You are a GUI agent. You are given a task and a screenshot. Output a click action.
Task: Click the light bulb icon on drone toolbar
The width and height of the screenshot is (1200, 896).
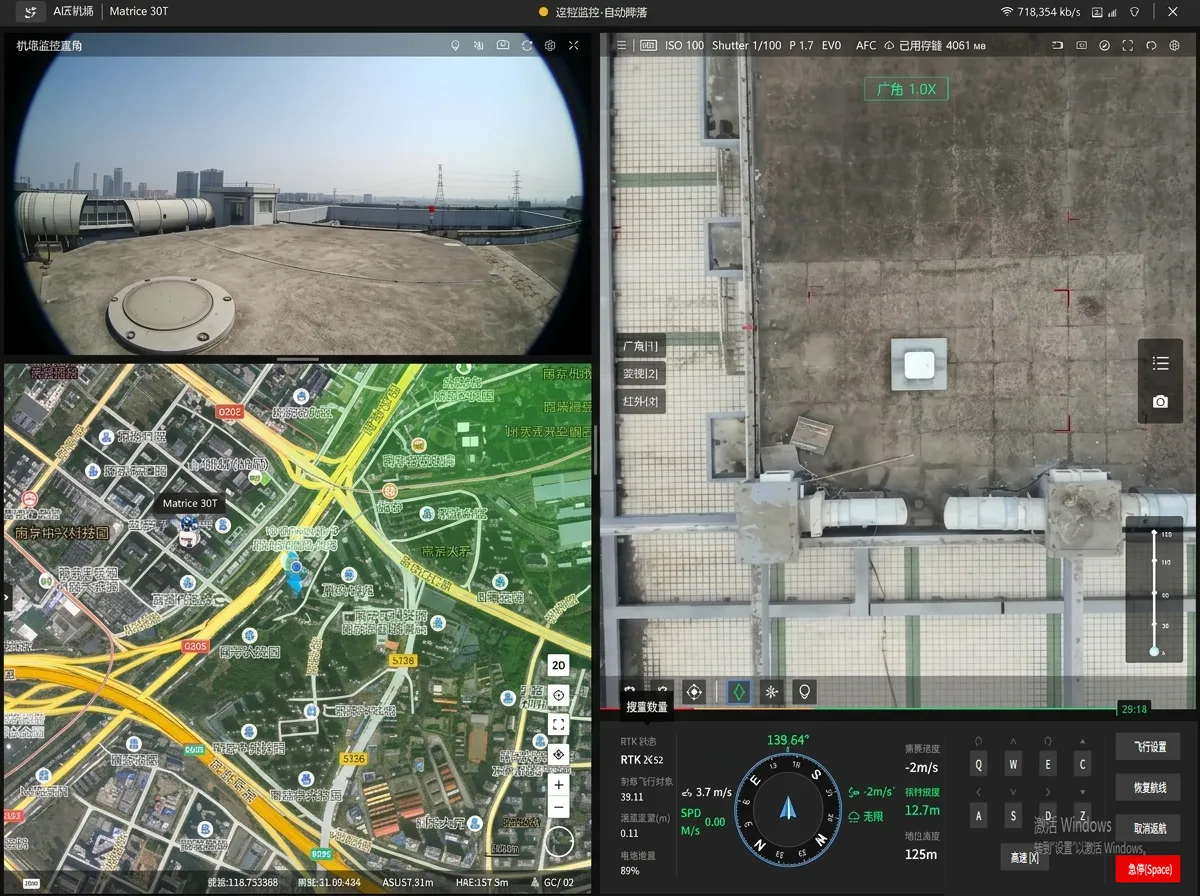pos(803,691)
